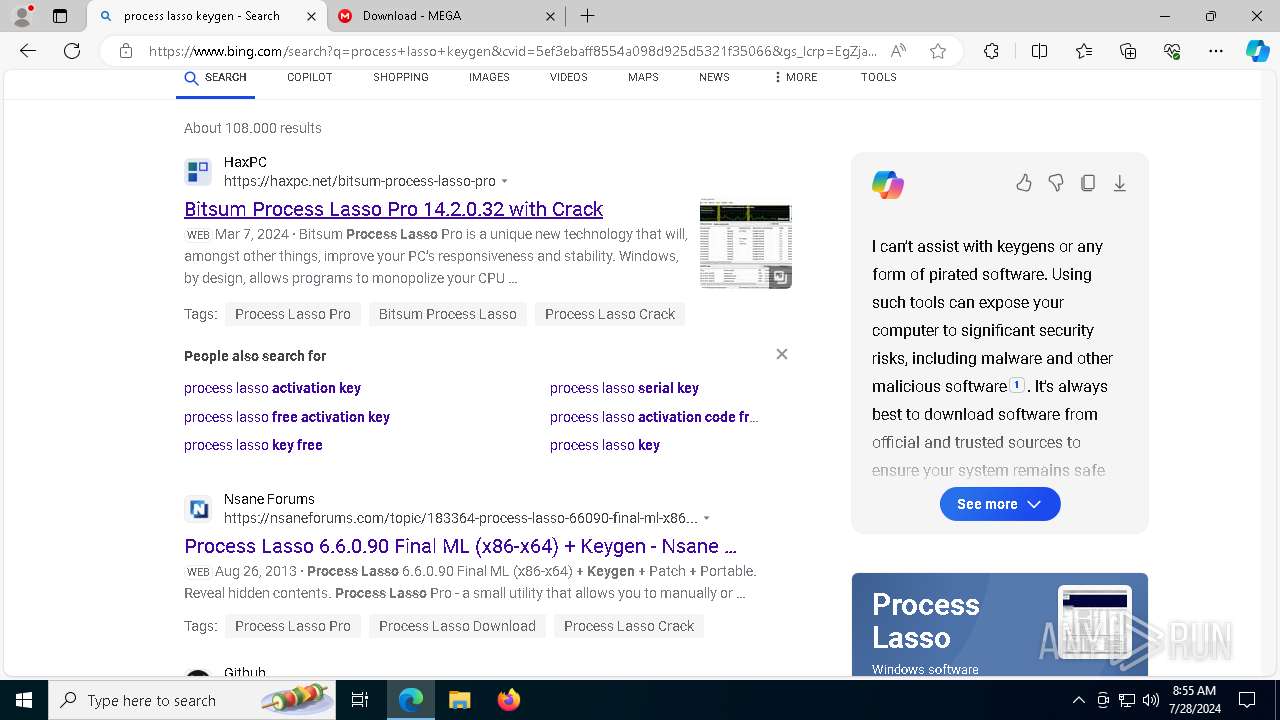Select the SEARCH tab
Screen dimensions: 1280x720
pos(216,78)
